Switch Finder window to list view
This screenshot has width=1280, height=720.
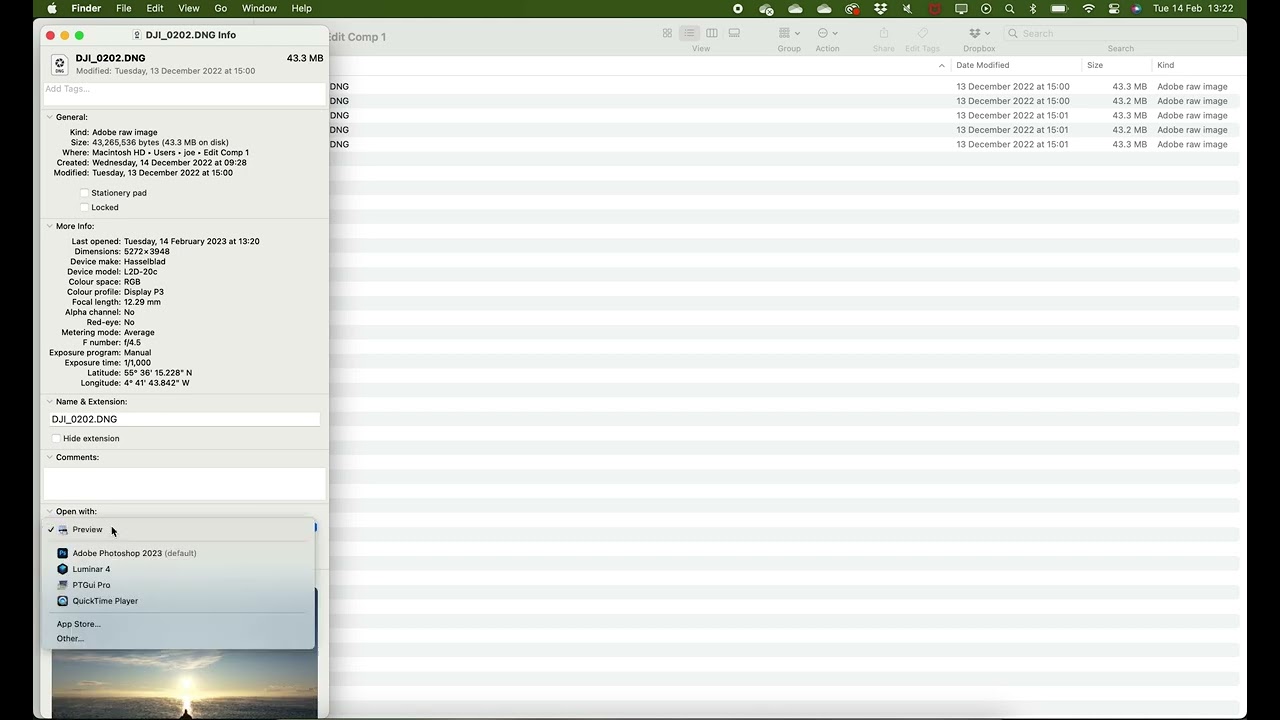coord(689,33)
